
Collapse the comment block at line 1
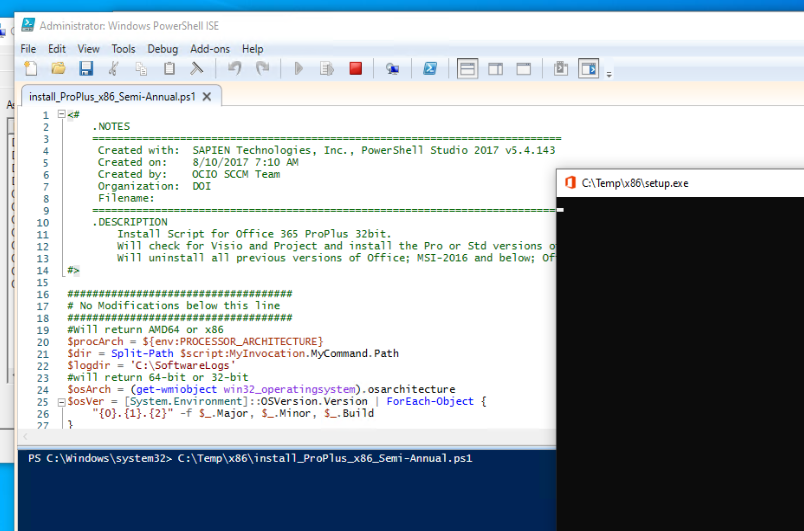62,114
